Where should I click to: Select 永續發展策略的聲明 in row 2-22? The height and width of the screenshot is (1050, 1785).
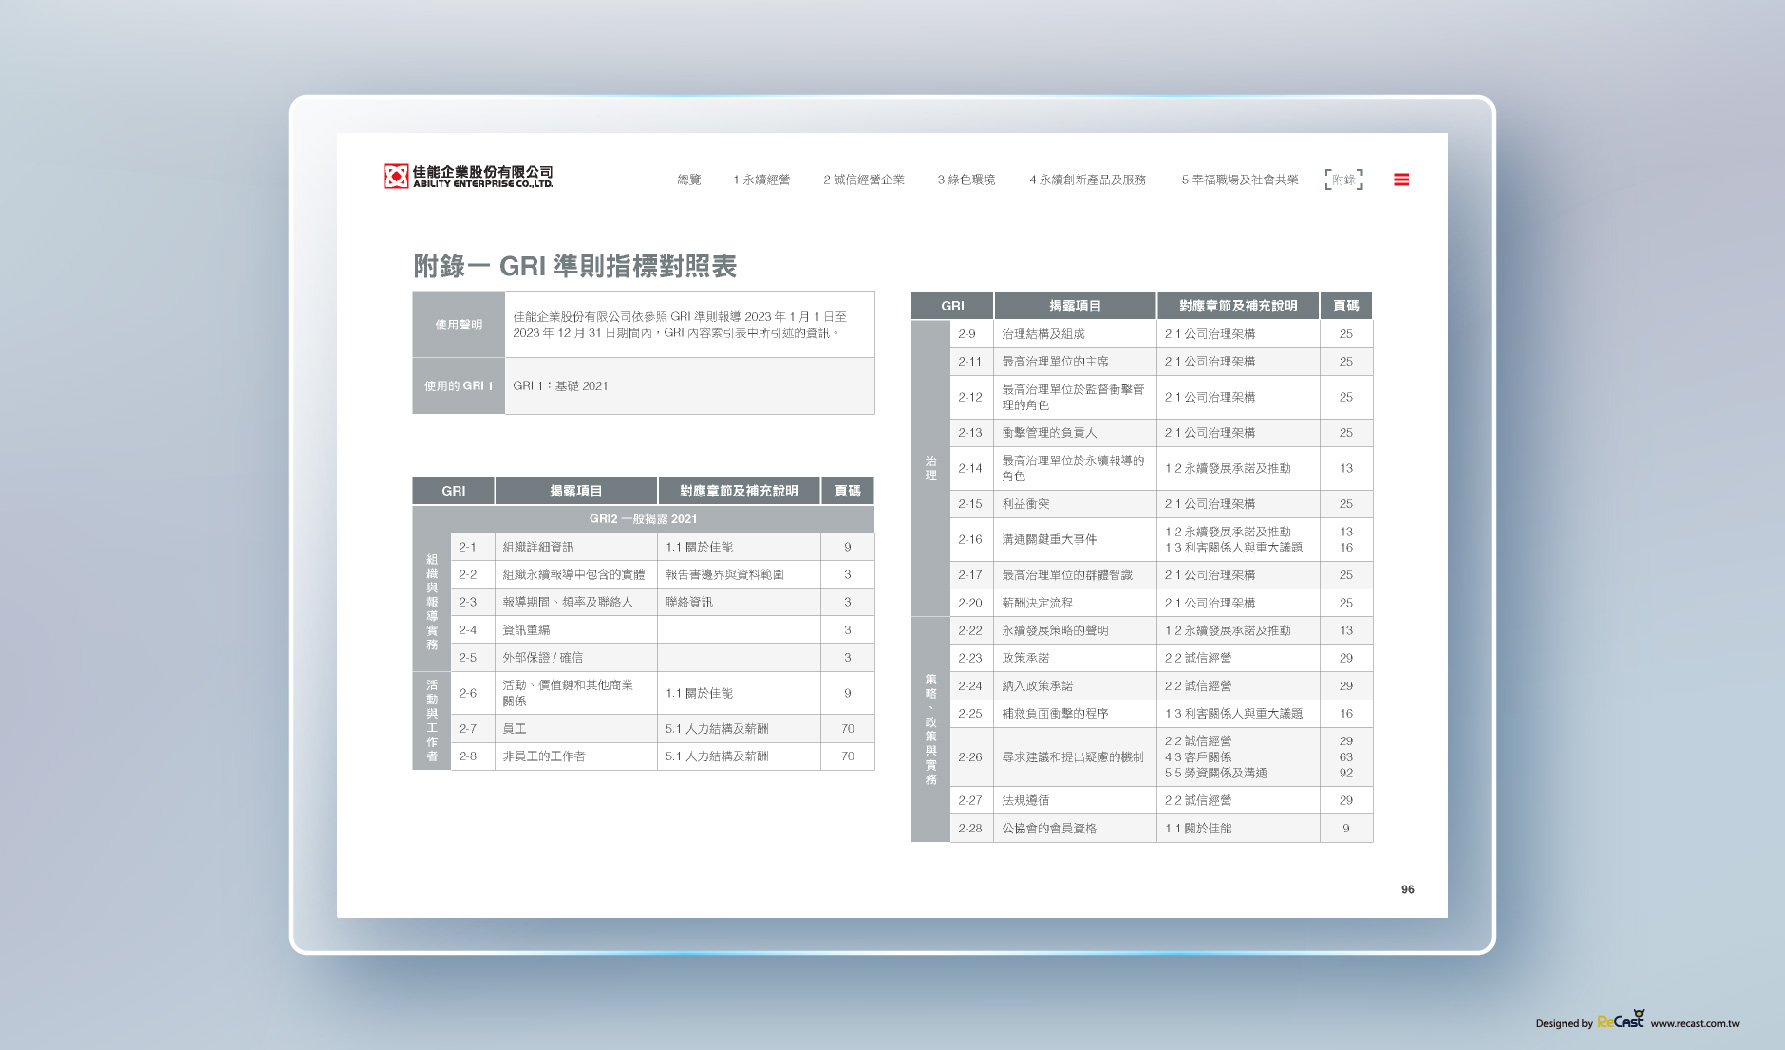(1055, 631)
